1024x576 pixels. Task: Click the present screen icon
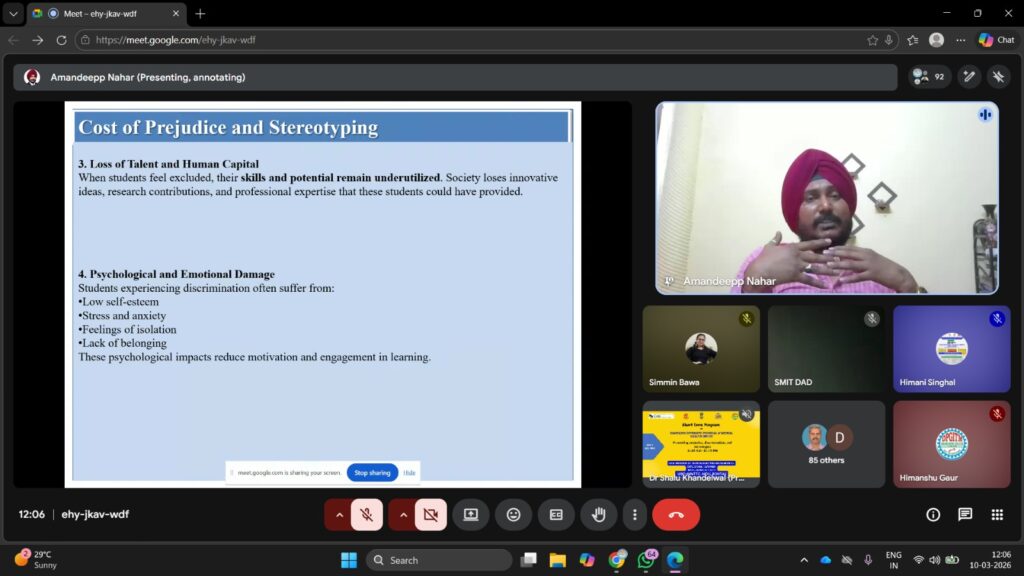(x=470, y=514)
